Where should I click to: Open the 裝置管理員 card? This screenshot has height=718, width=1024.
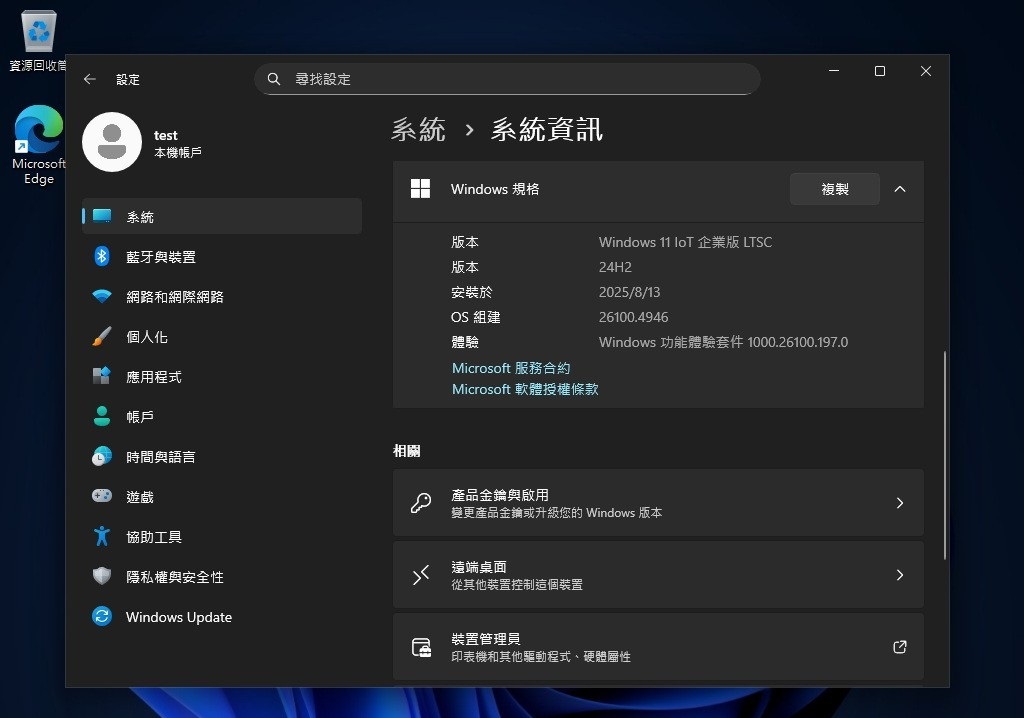tap(658, 647)
